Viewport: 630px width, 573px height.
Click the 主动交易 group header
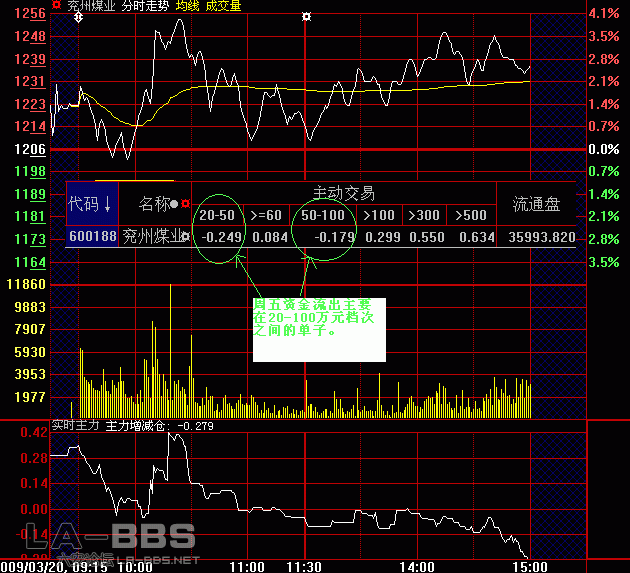[x=343, y=193]
